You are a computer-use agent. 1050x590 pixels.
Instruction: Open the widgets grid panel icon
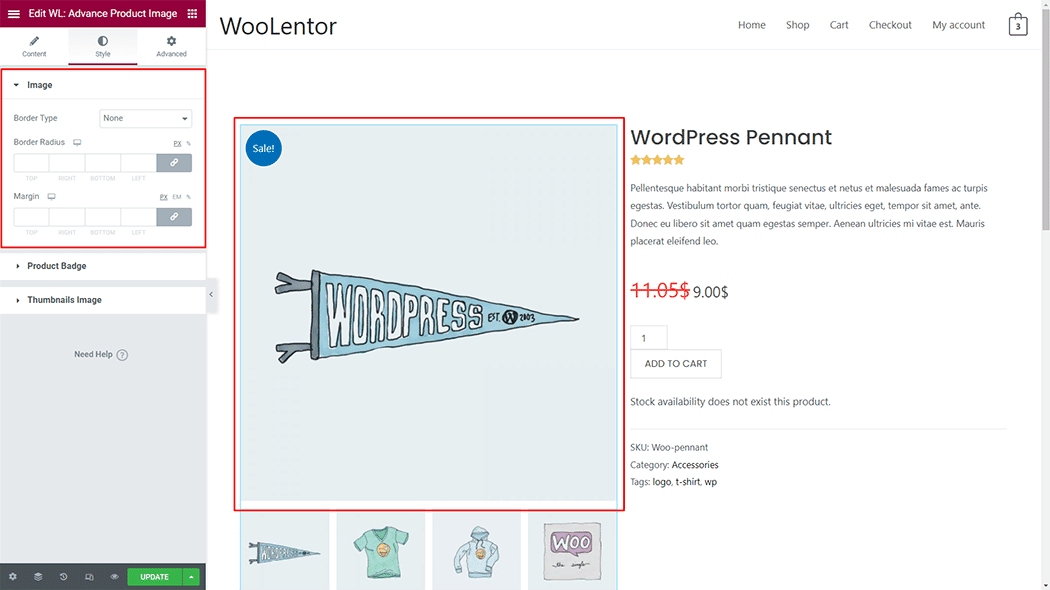tap(192, 14)
